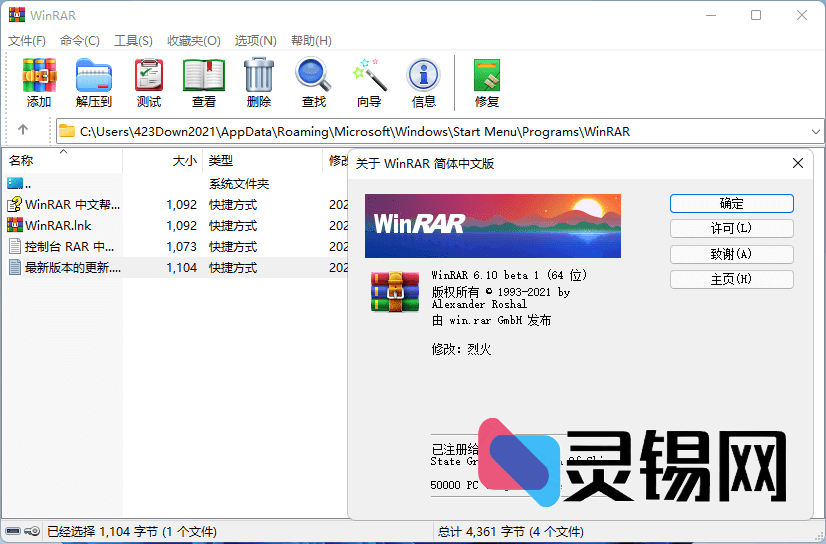Select the WinRAR.lnk file name
This screenshot has height=544, width=826.
(58, 225)
